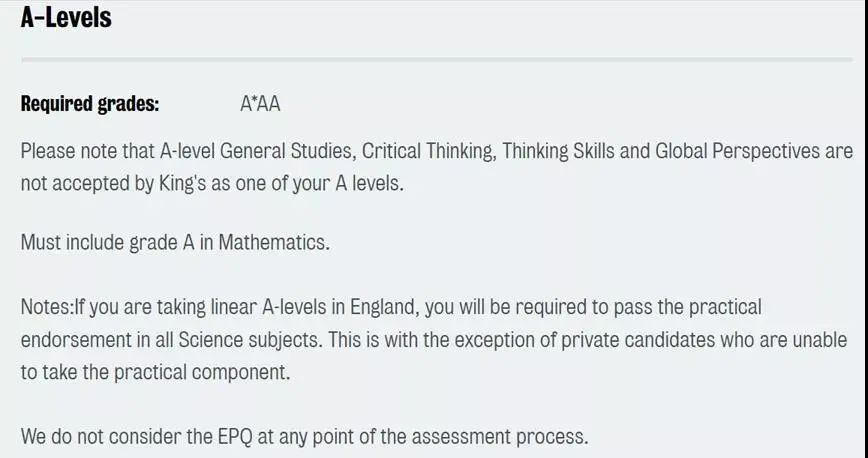The image size is (868, 458).
Task: Click the Notes: label
Action: pos(47,306)
